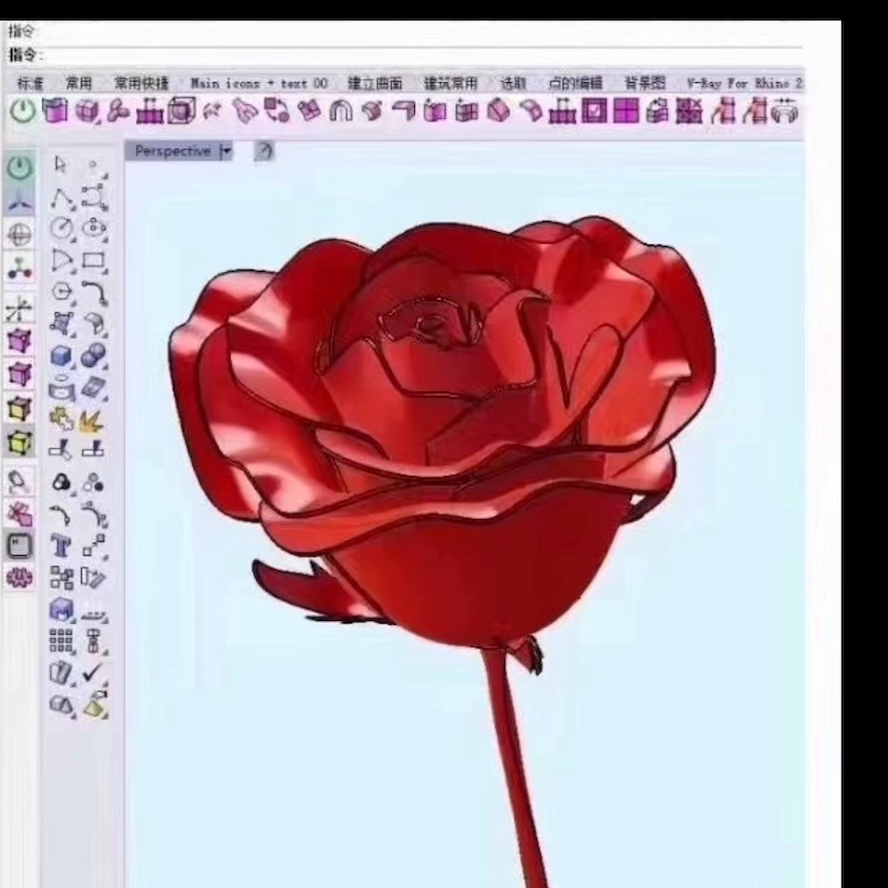Click the blend curves tool

pos(93,514)
